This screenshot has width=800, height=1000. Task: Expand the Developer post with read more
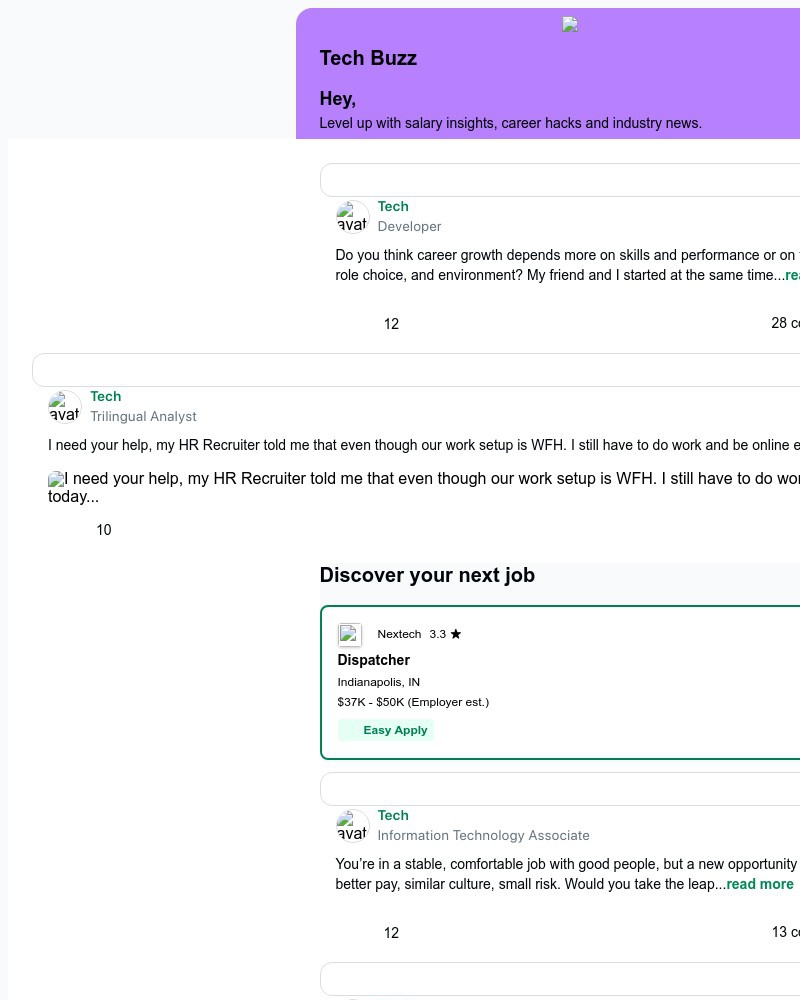[792, 275]
